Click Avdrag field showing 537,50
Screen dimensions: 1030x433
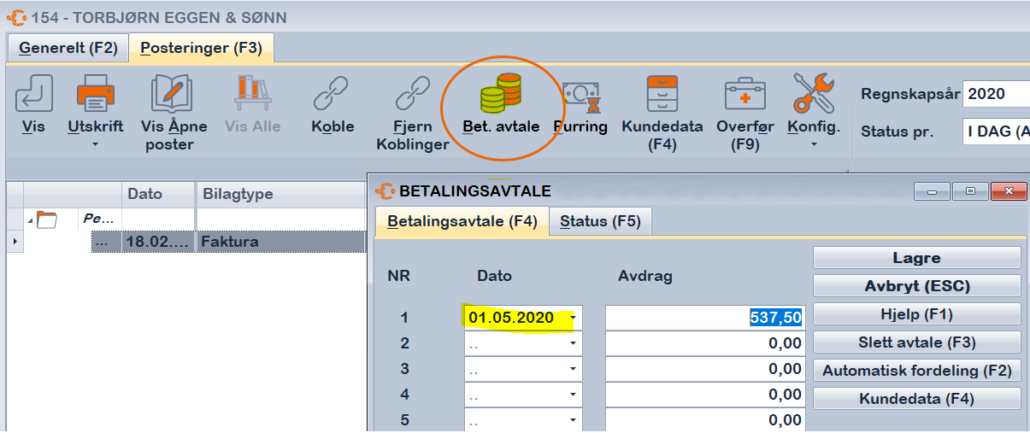[705, 318]
